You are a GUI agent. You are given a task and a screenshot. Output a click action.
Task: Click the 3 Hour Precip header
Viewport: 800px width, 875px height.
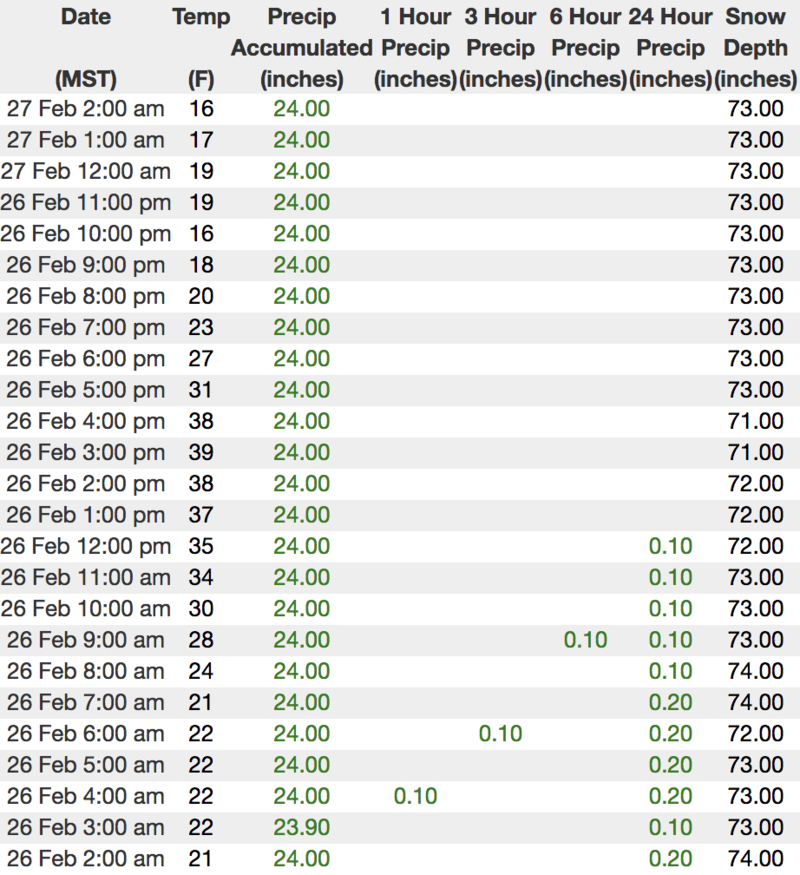coord(501,47)
